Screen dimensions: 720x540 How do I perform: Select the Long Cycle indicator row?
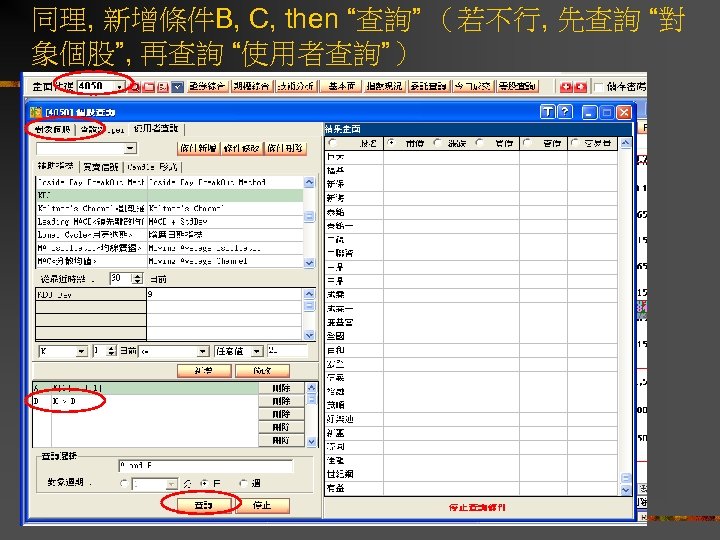169,235
